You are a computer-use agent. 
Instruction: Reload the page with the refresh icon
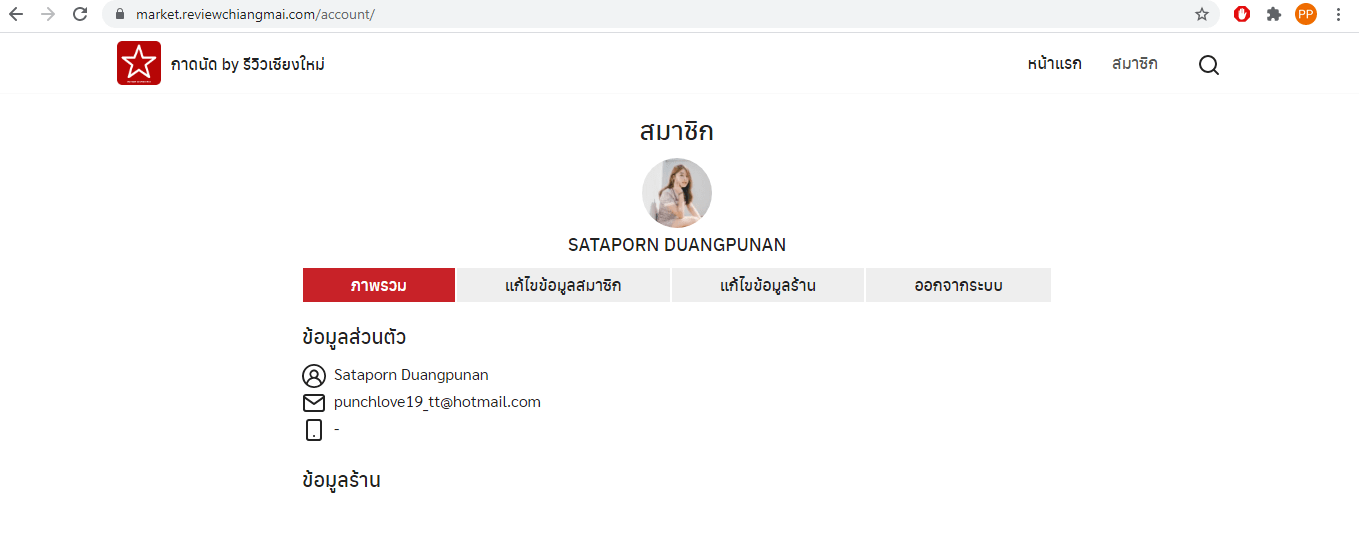click(80, 14)
